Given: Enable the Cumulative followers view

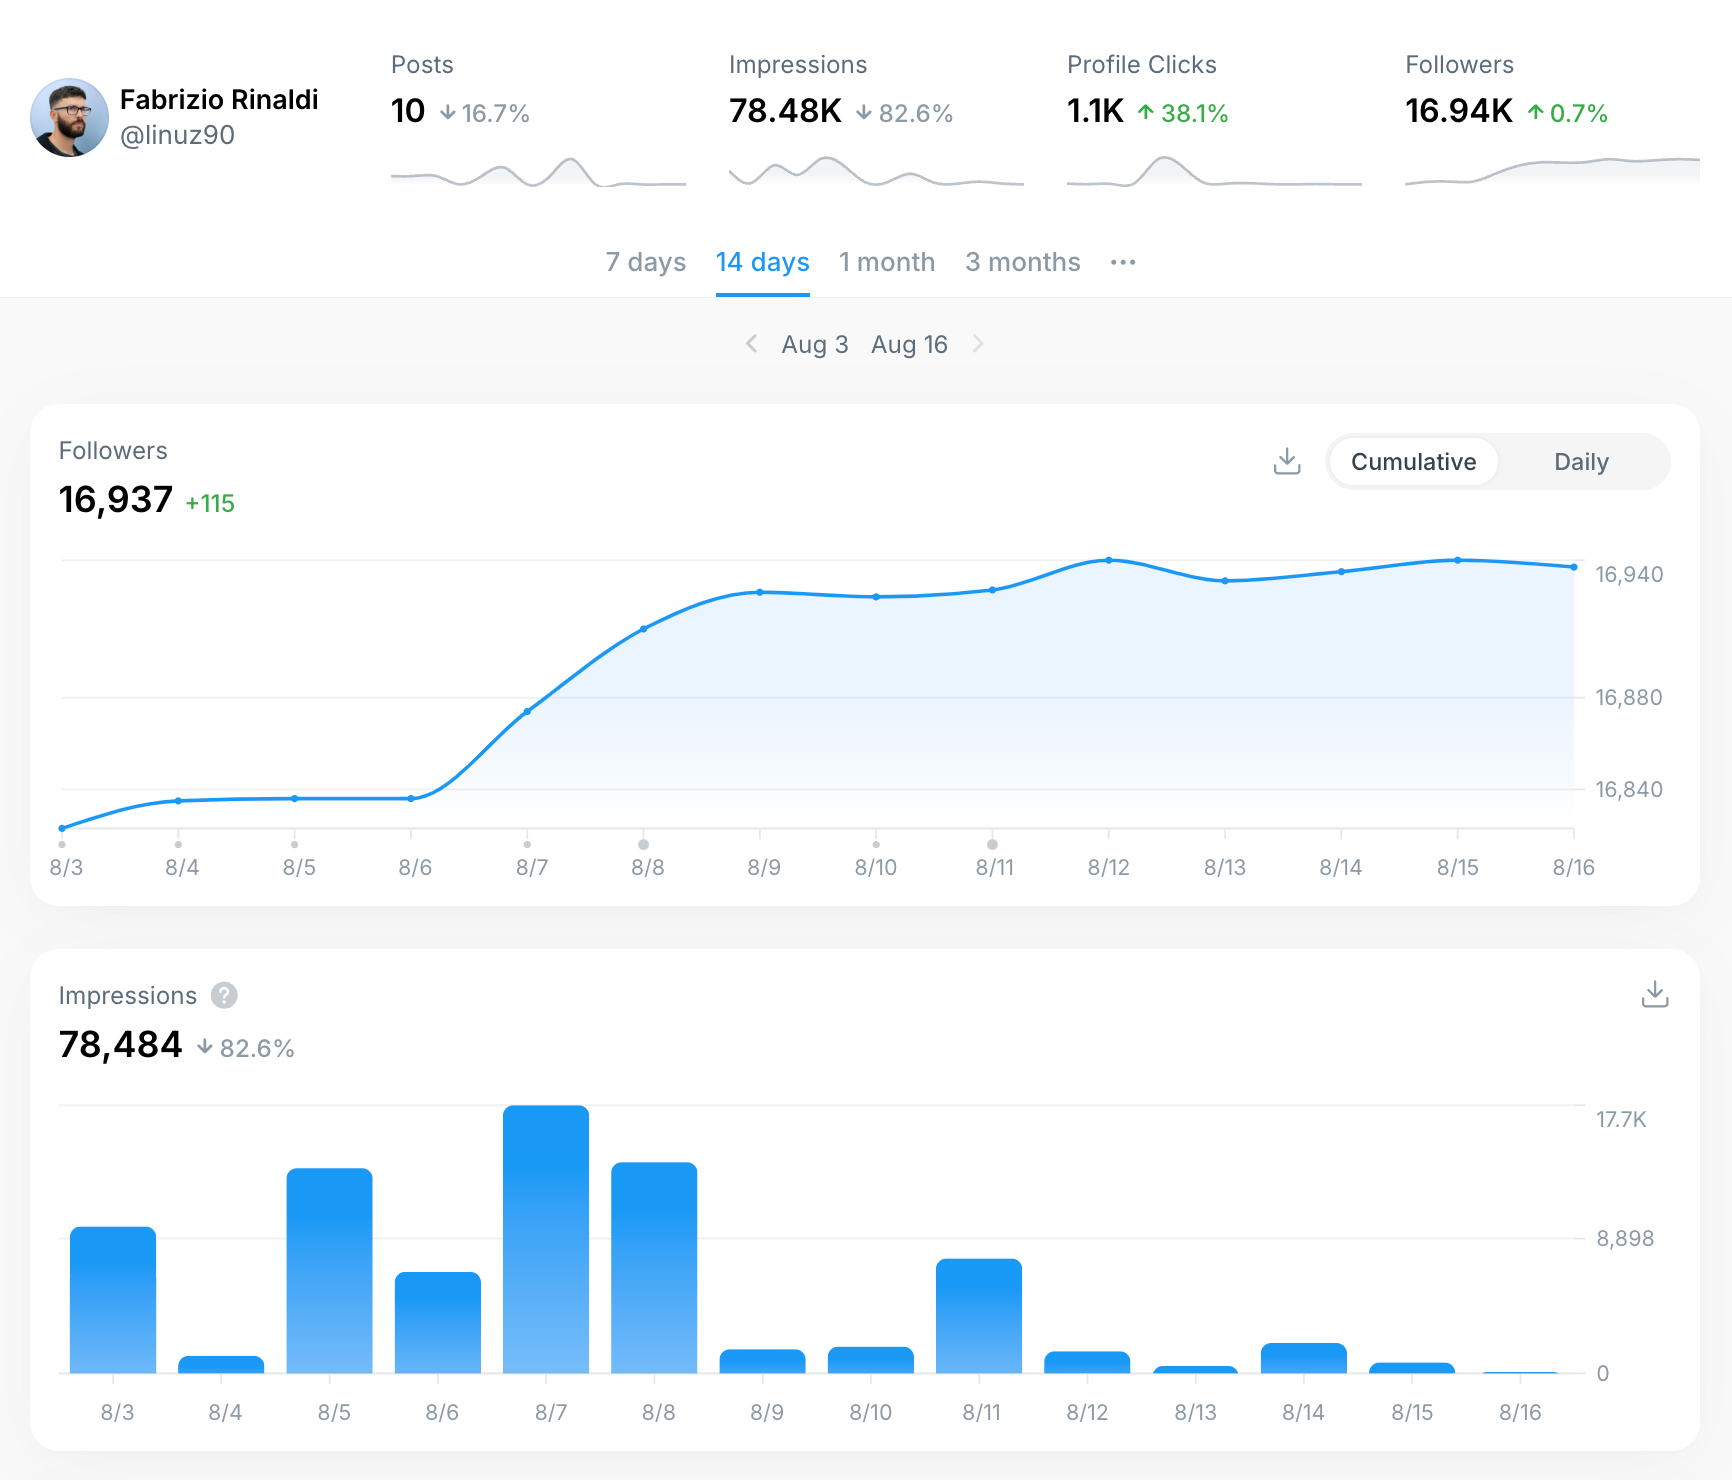Looking at the screenshot, I should (x=1413, y=461).
